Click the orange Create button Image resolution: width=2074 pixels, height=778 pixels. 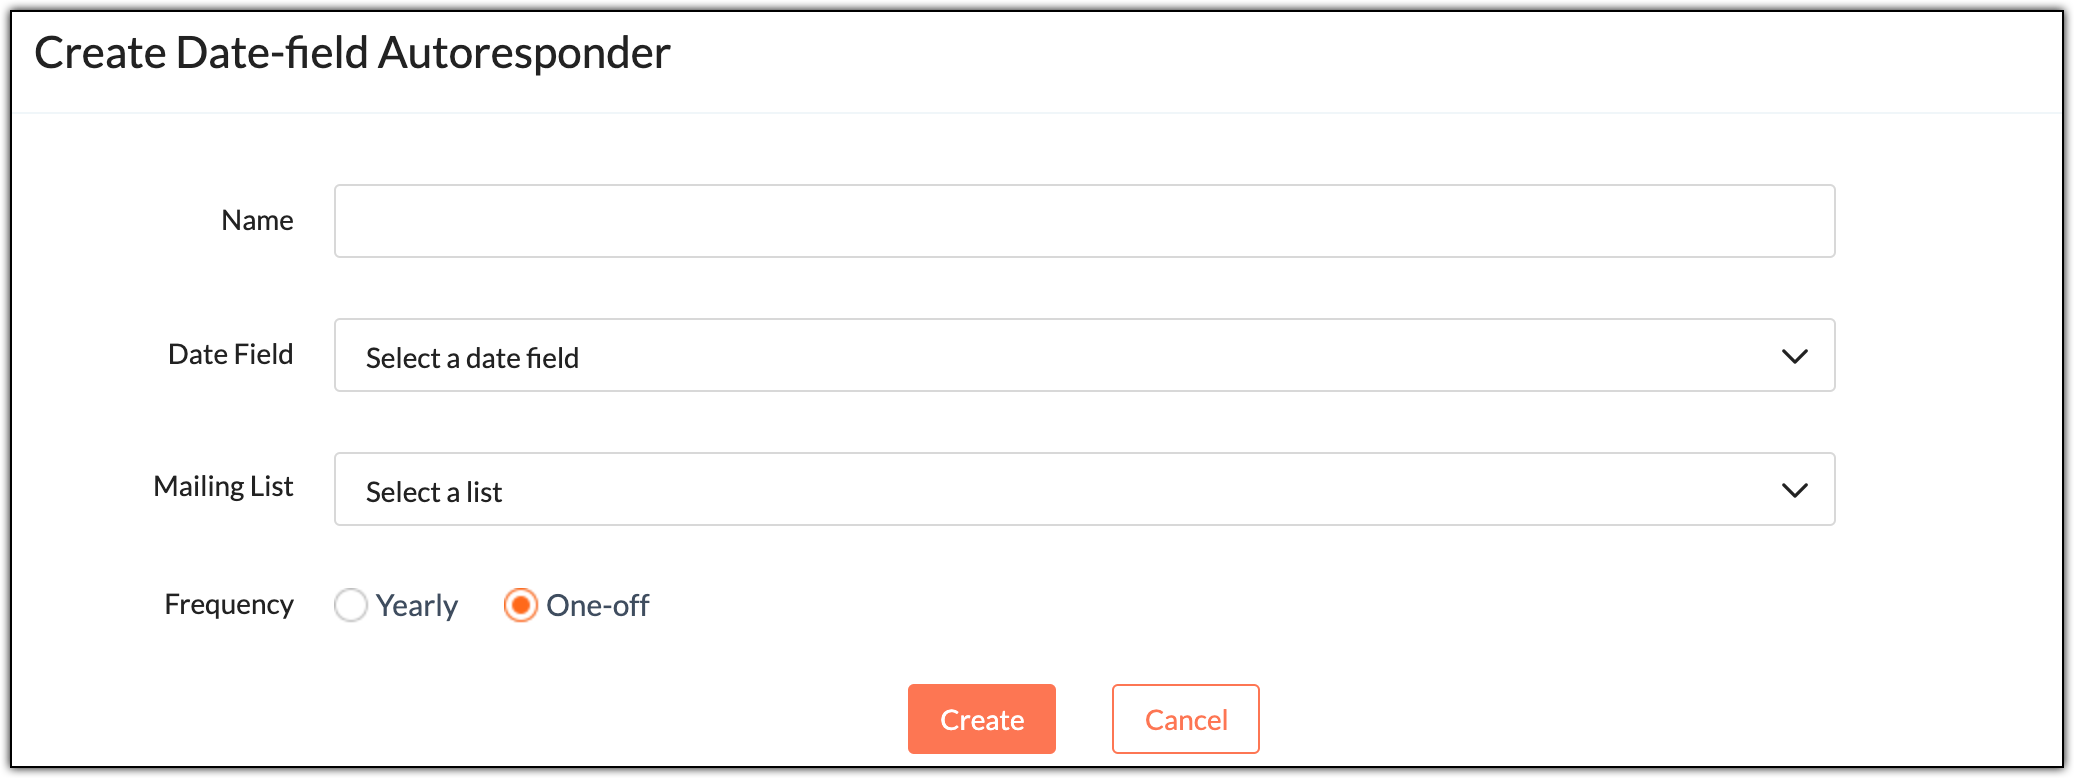tap(982, 719)
